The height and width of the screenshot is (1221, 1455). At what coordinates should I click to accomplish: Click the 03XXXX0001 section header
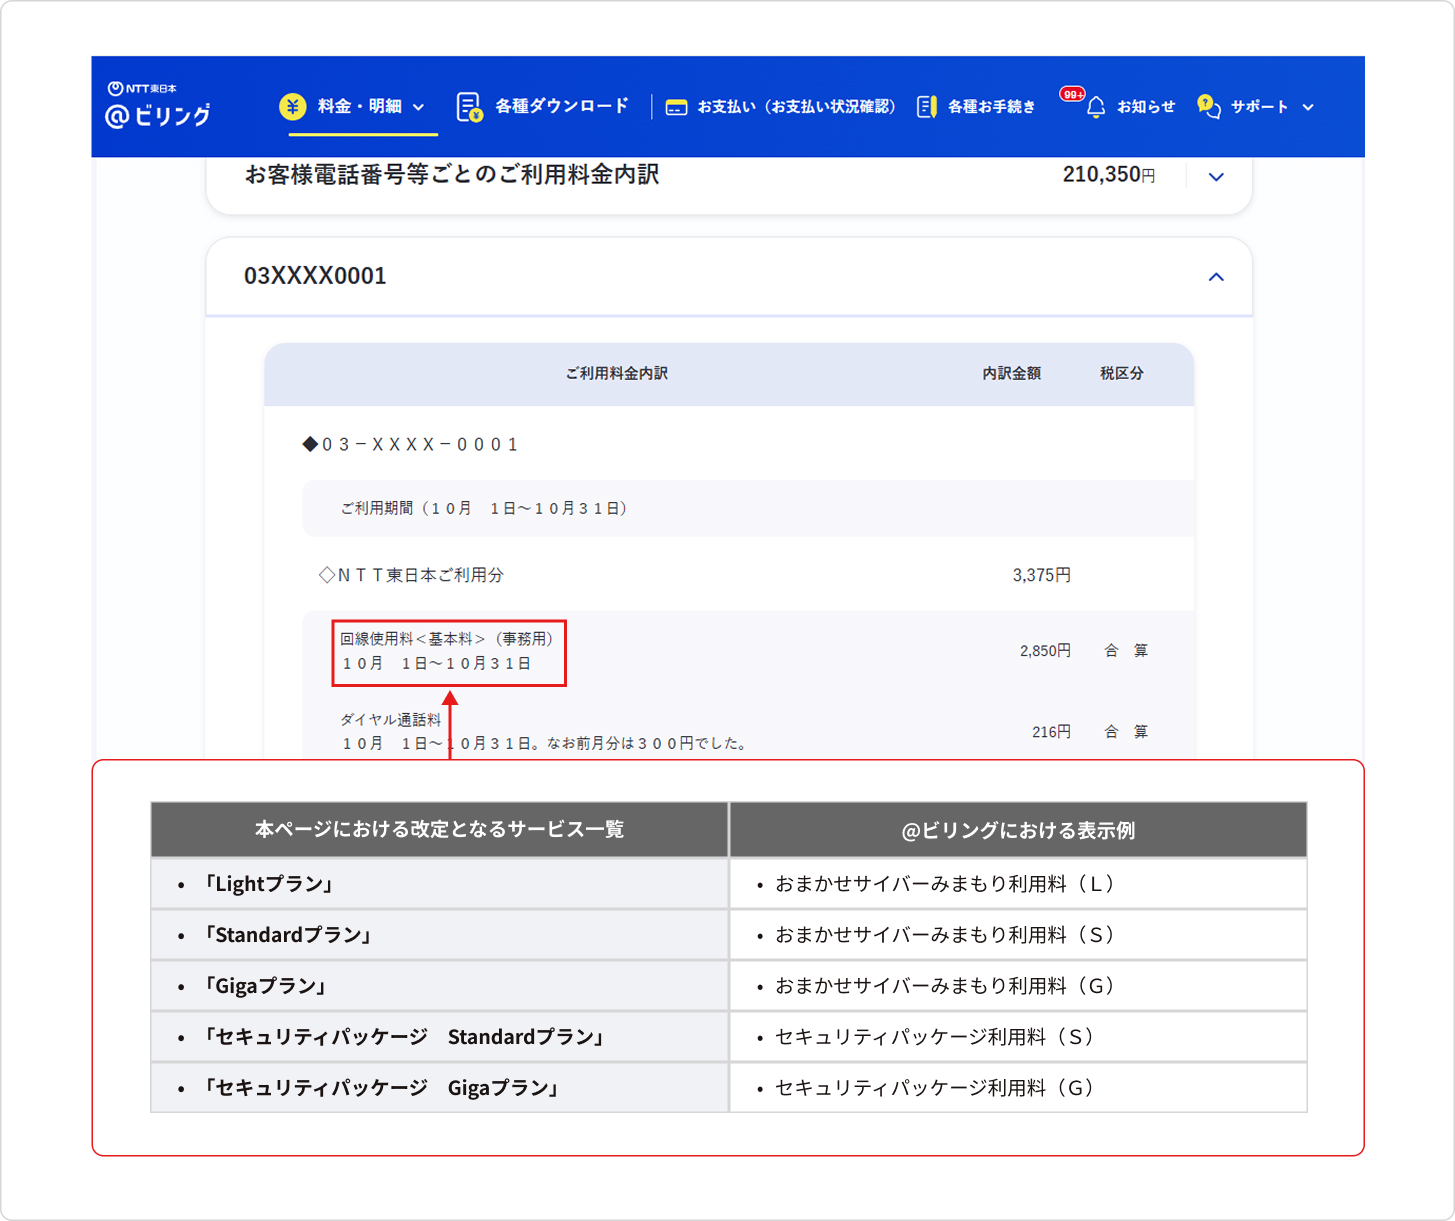click(729, 276)
